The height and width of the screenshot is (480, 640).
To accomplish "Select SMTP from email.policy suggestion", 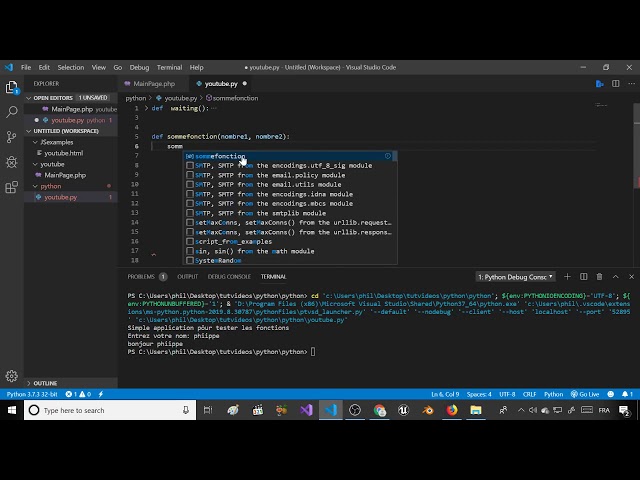I will pyautogui.click(x=290, y=175).
